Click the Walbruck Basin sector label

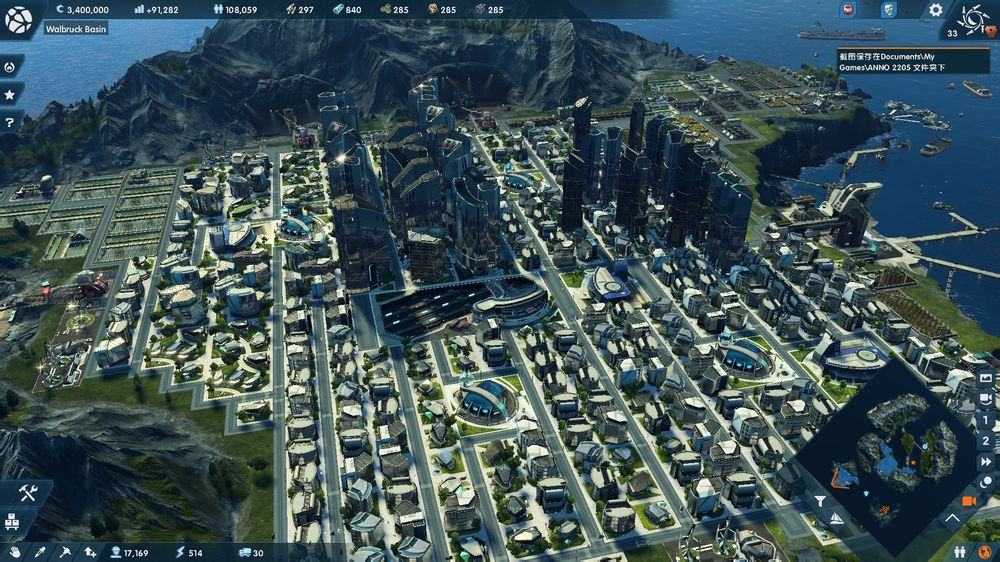coord(76,29)
